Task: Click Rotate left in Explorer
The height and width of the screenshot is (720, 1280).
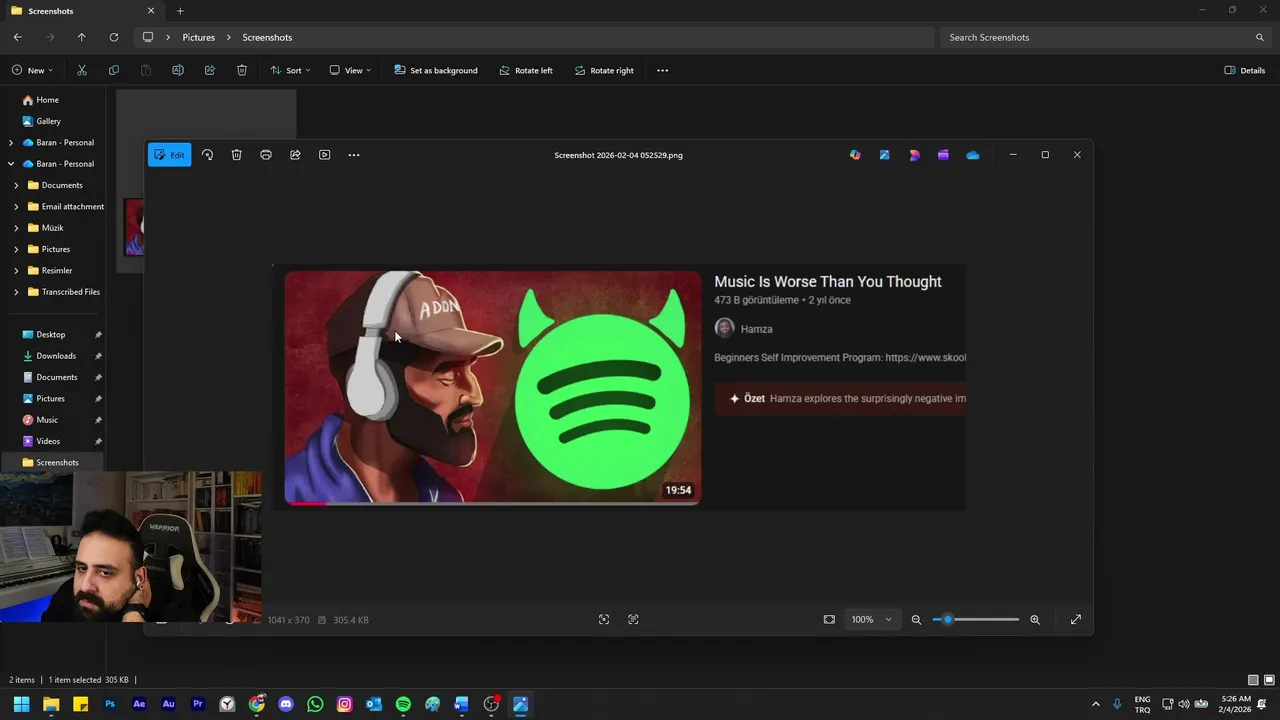Action: point(525,71)
